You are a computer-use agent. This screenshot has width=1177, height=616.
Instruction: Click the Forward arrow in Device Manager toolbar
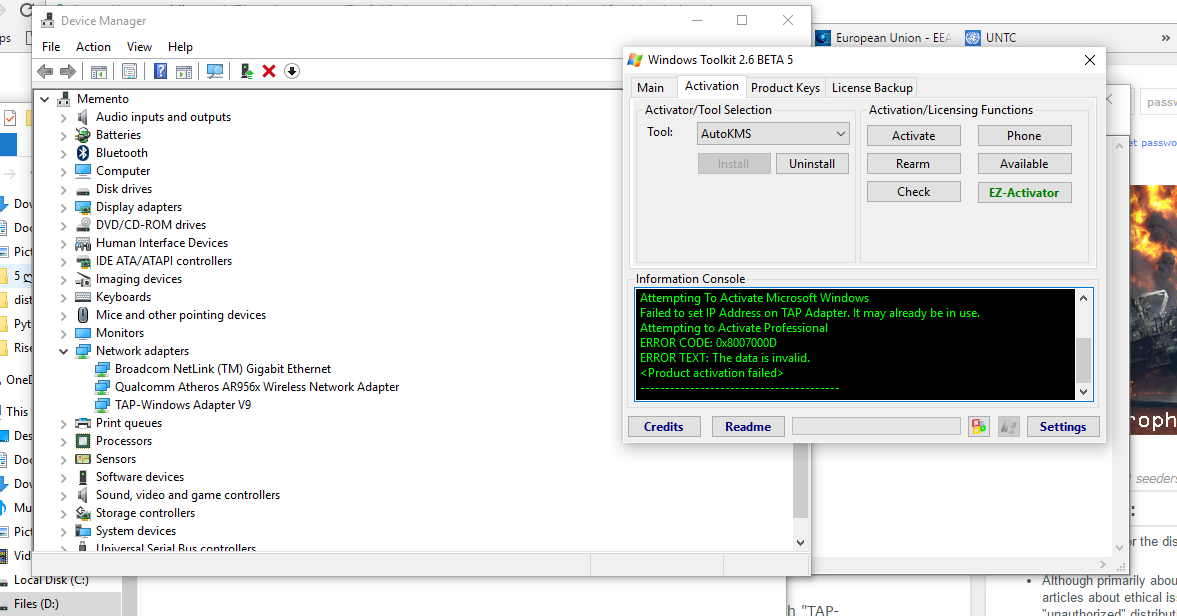(68, 71)
